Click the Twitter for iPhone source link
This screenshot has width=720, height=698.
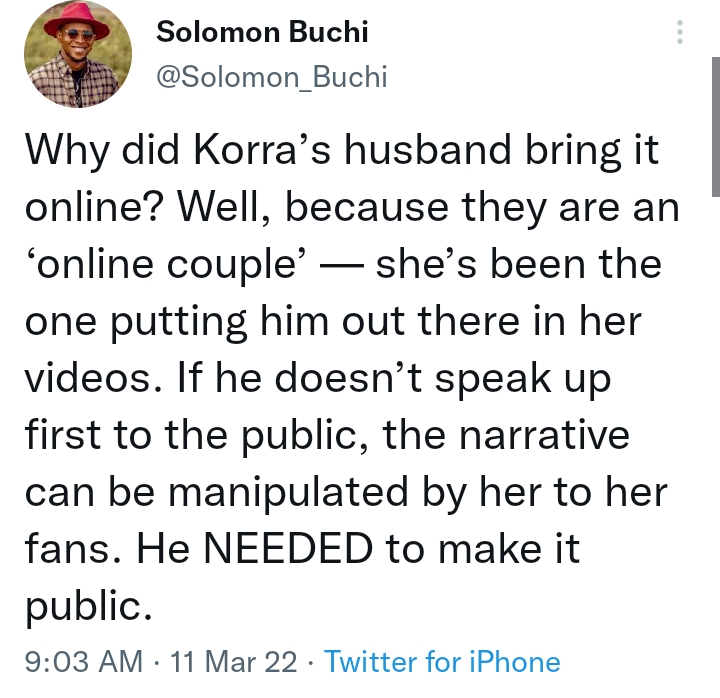442,661
